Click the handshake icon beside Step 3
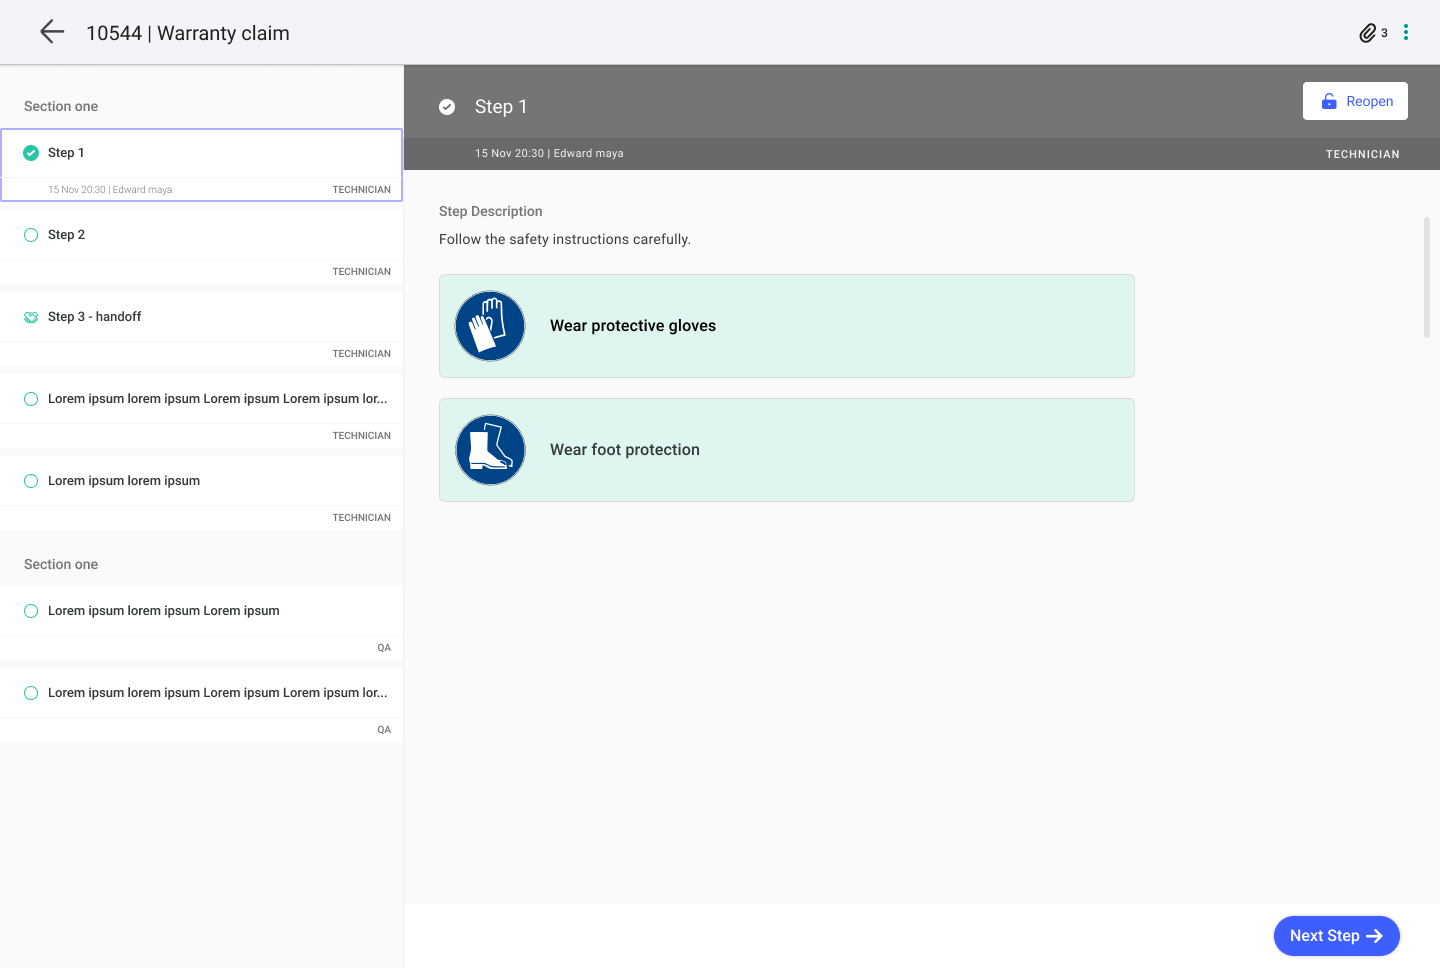 [x=31, y=317]
